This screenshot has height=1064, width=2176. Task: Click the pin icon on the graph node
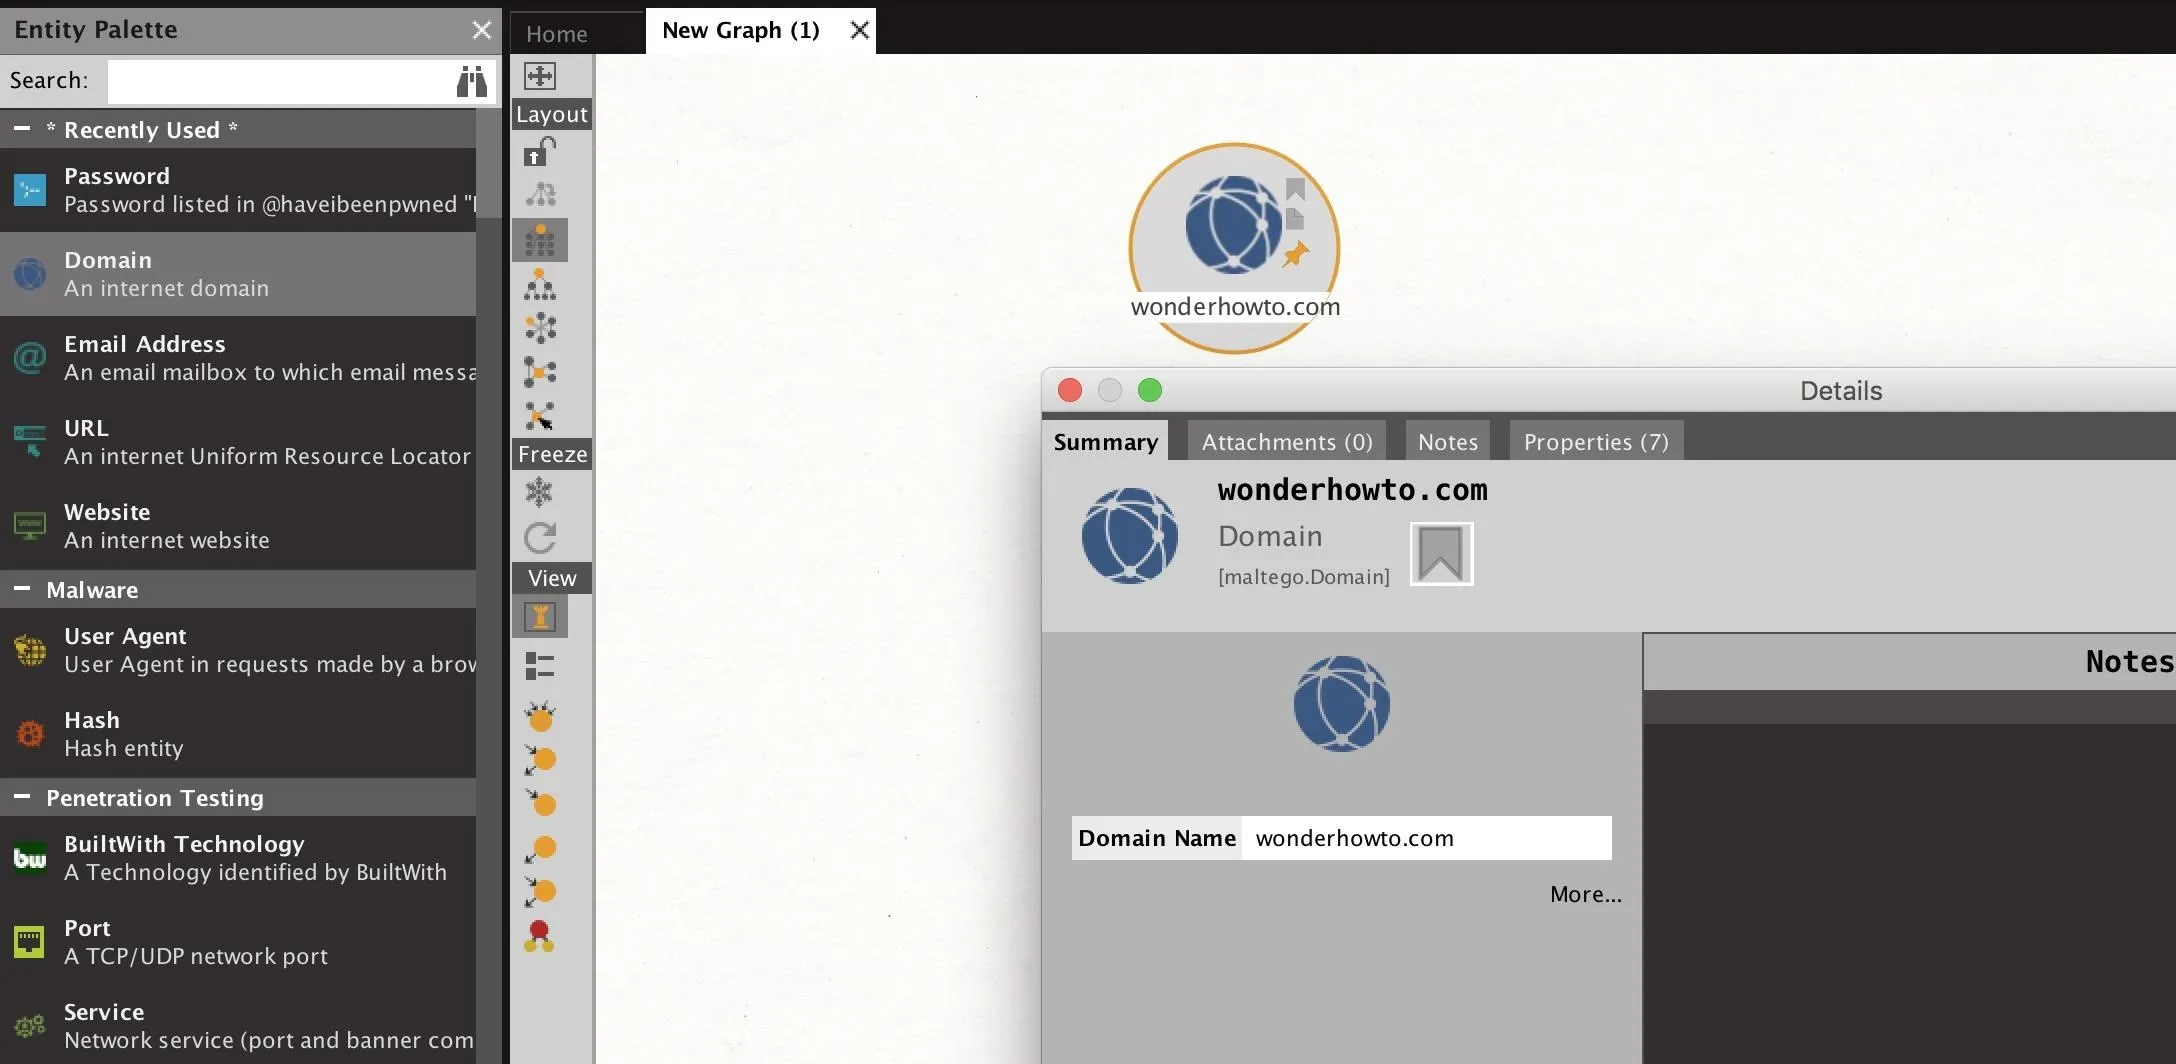click(x=1296, y=254)
